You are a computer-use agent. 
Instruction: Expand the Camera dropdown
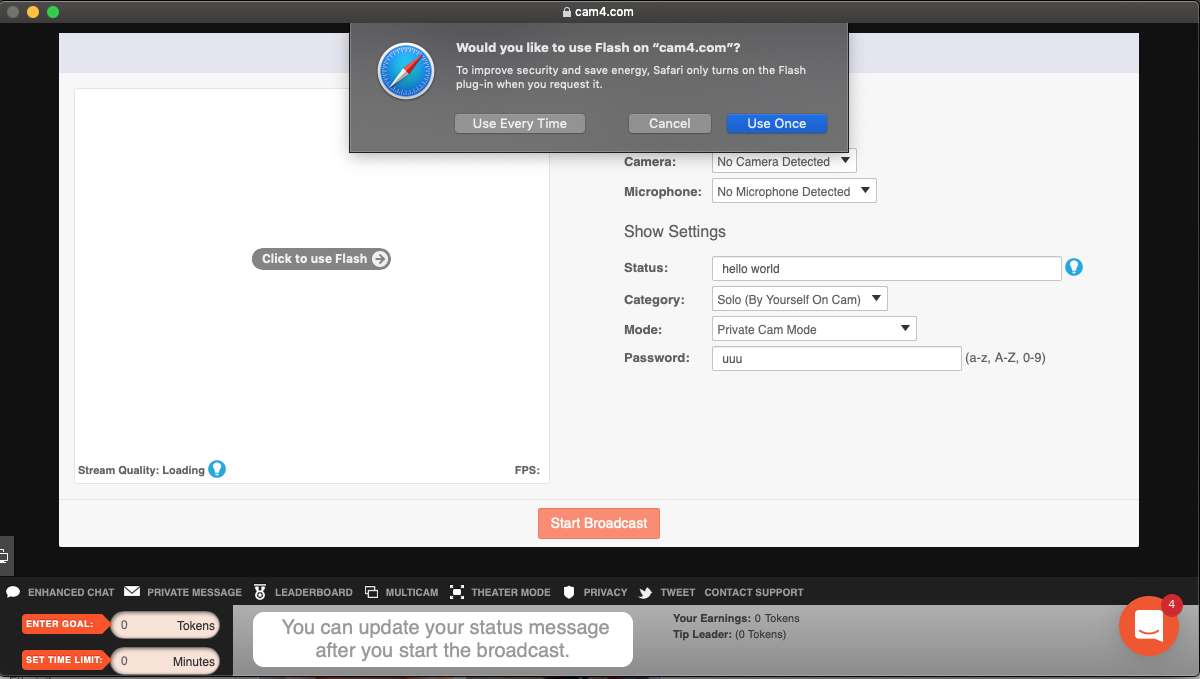point(784,161)
